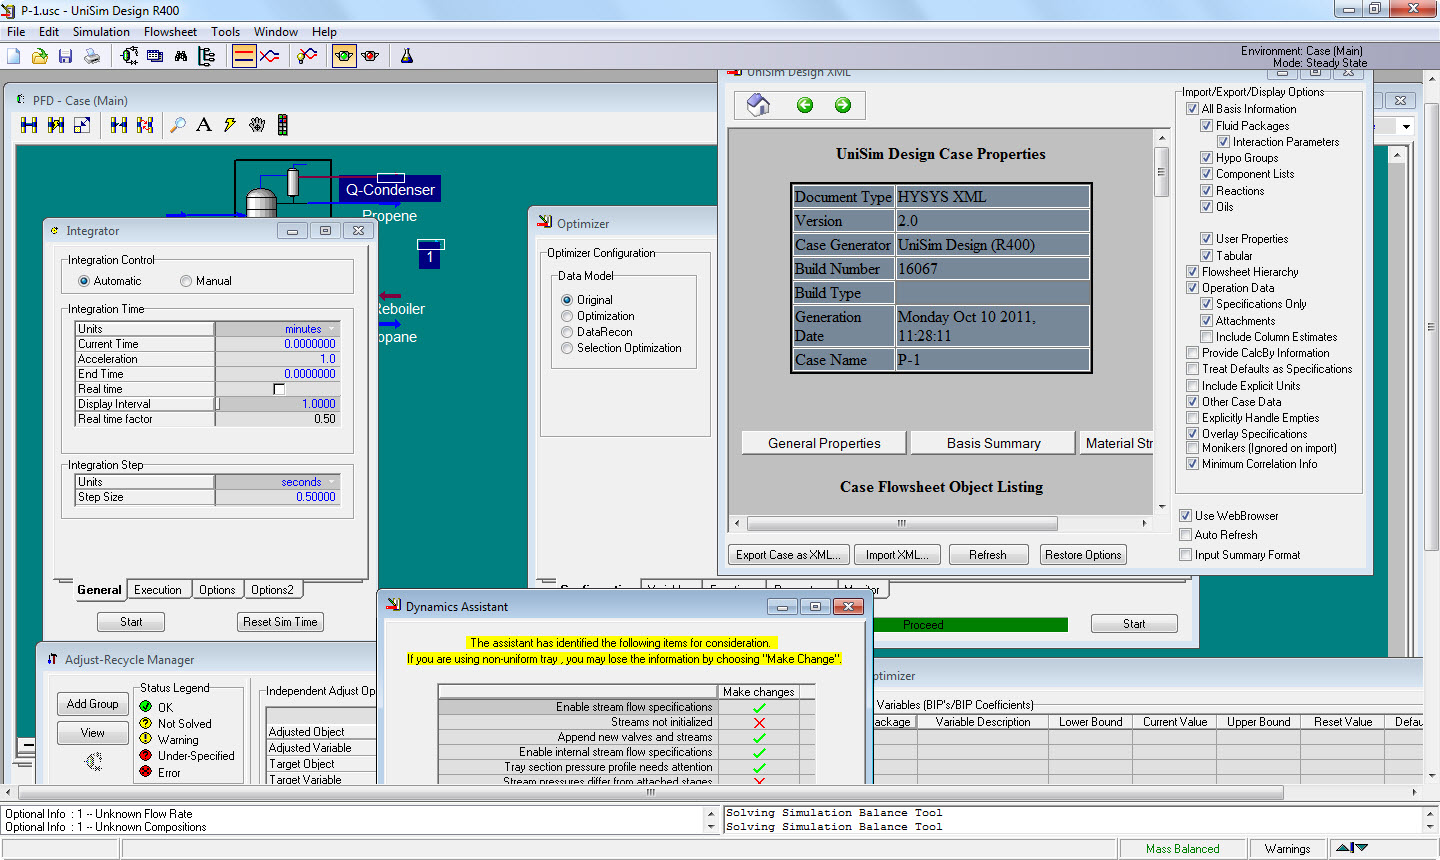The height and width of the screenshot is (860, 1440).
Task: Open the binoculars Object Navigator icon
Action: [x=181, y=56]
